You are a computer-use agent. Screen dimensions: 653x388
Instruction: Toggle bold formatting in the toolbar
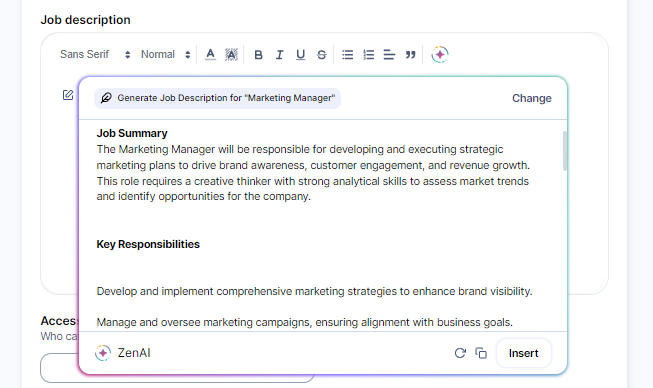258,55
